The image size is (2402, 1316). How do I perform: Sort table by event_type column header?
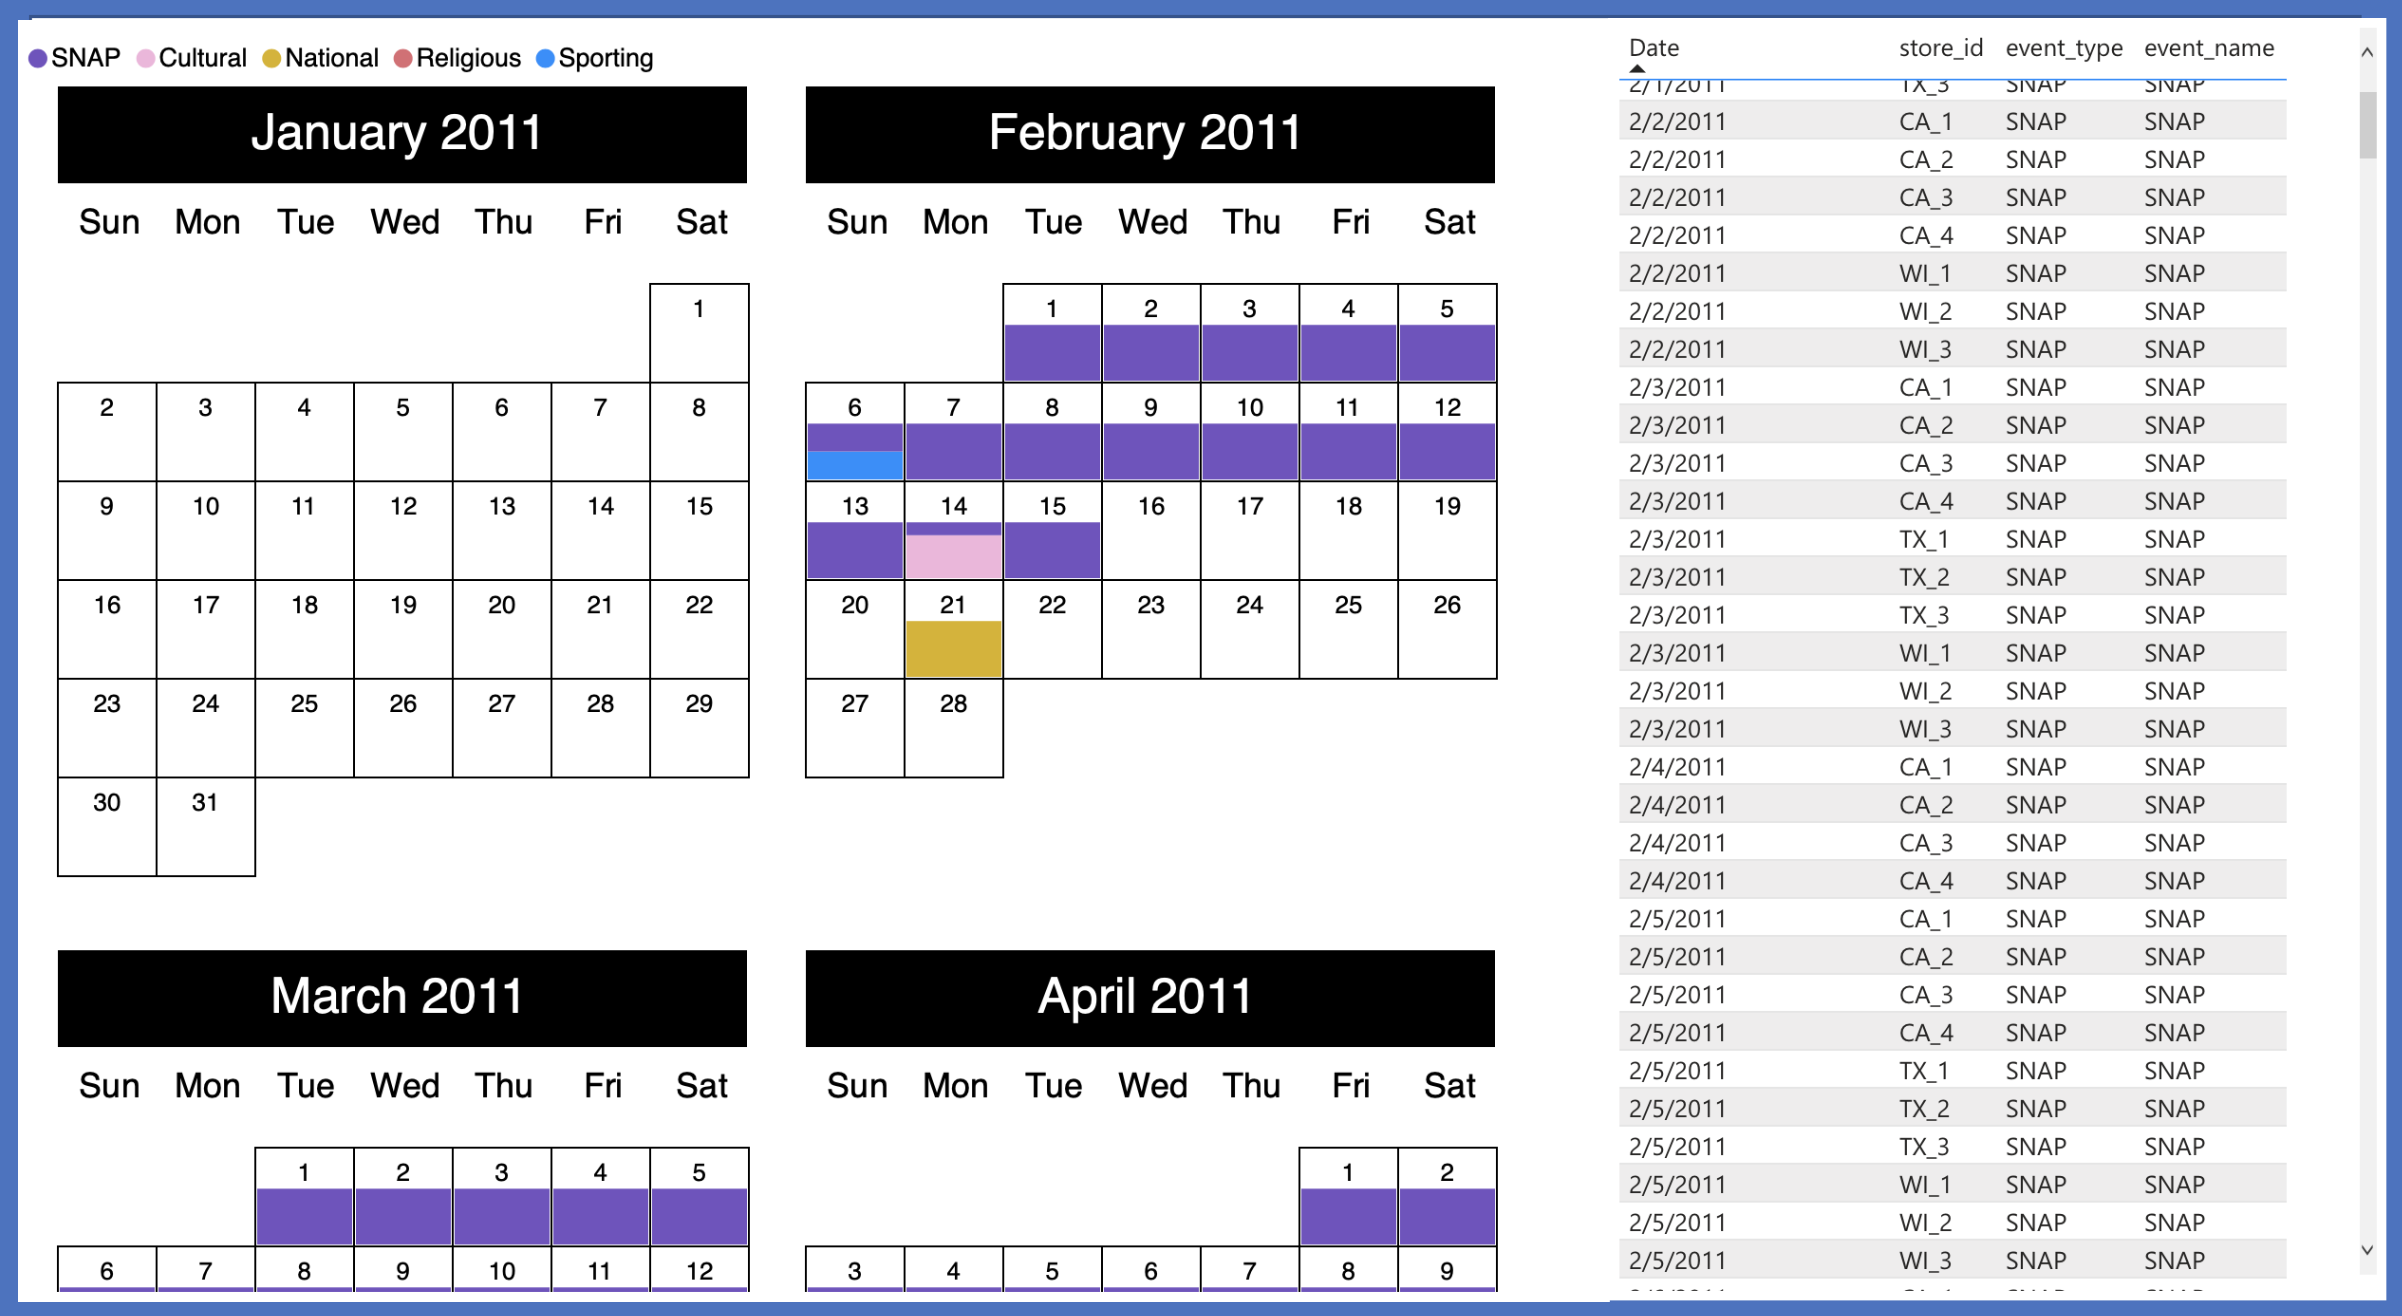point(2063,48)
